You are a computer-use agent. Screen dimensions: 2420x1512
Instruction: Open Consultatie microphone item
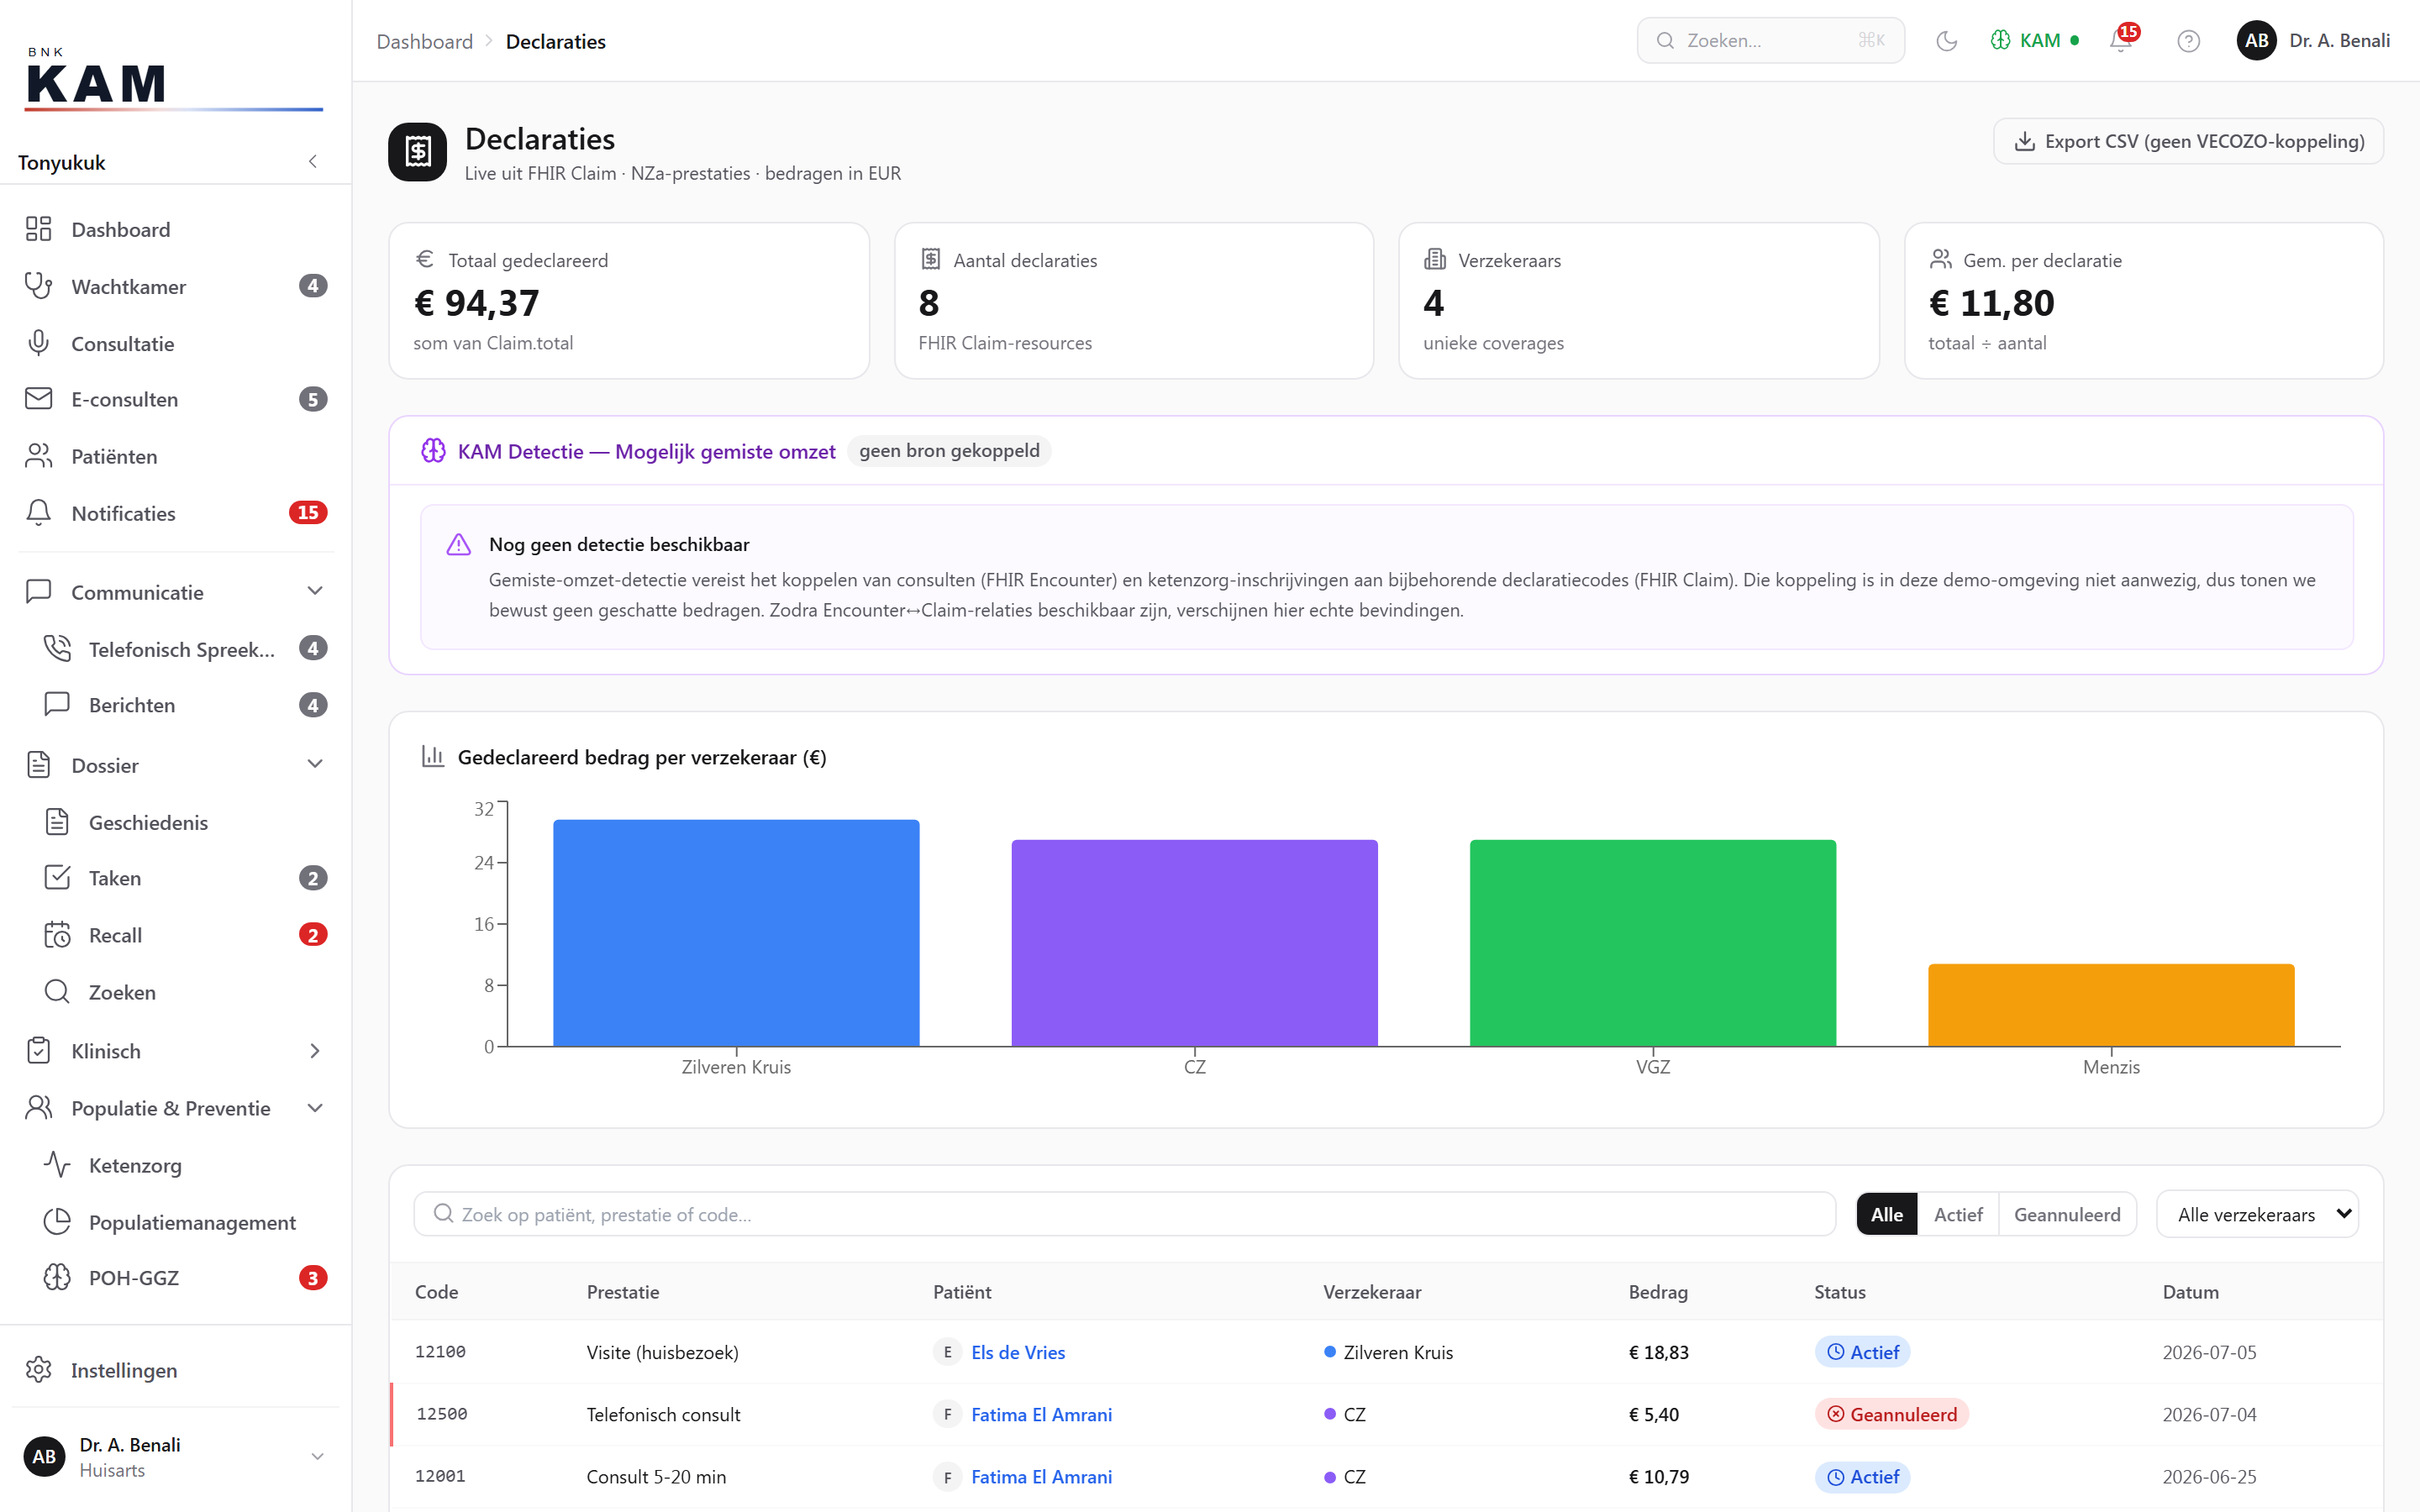coord(176,343)
